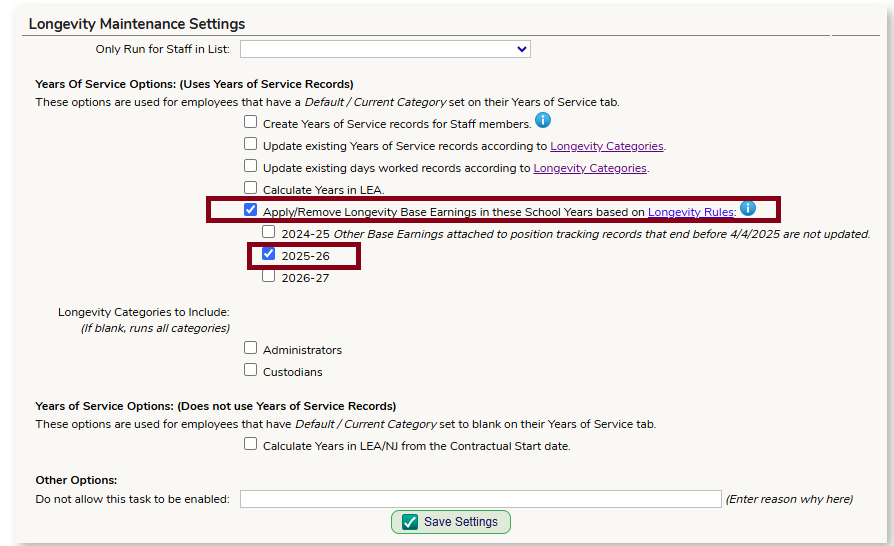The image size is (894, 546).
Task: Check Update existing Years of Service records
Action: [250, 144]
